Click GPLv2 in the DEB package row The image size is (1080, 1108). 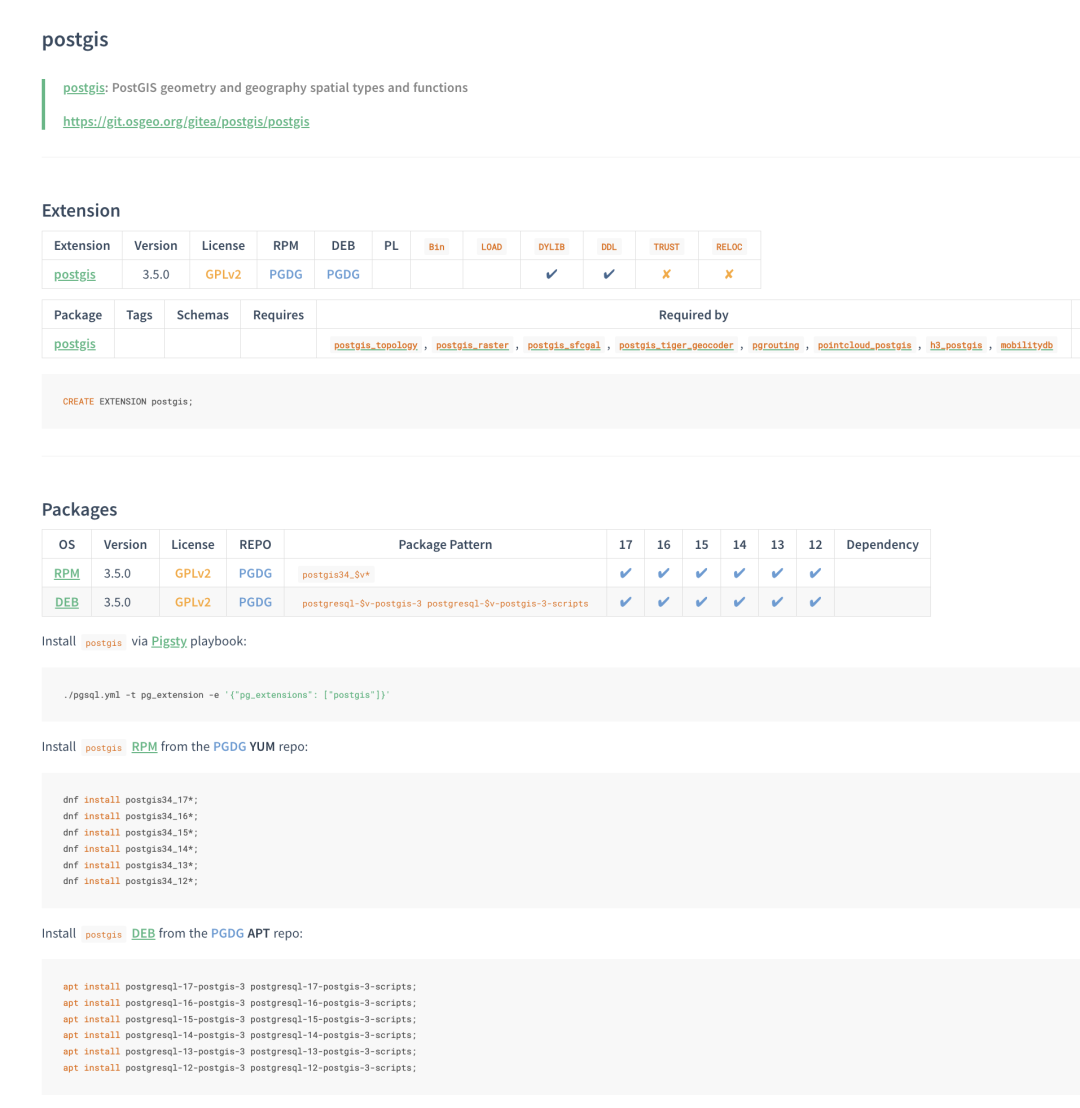click(192, 602)
